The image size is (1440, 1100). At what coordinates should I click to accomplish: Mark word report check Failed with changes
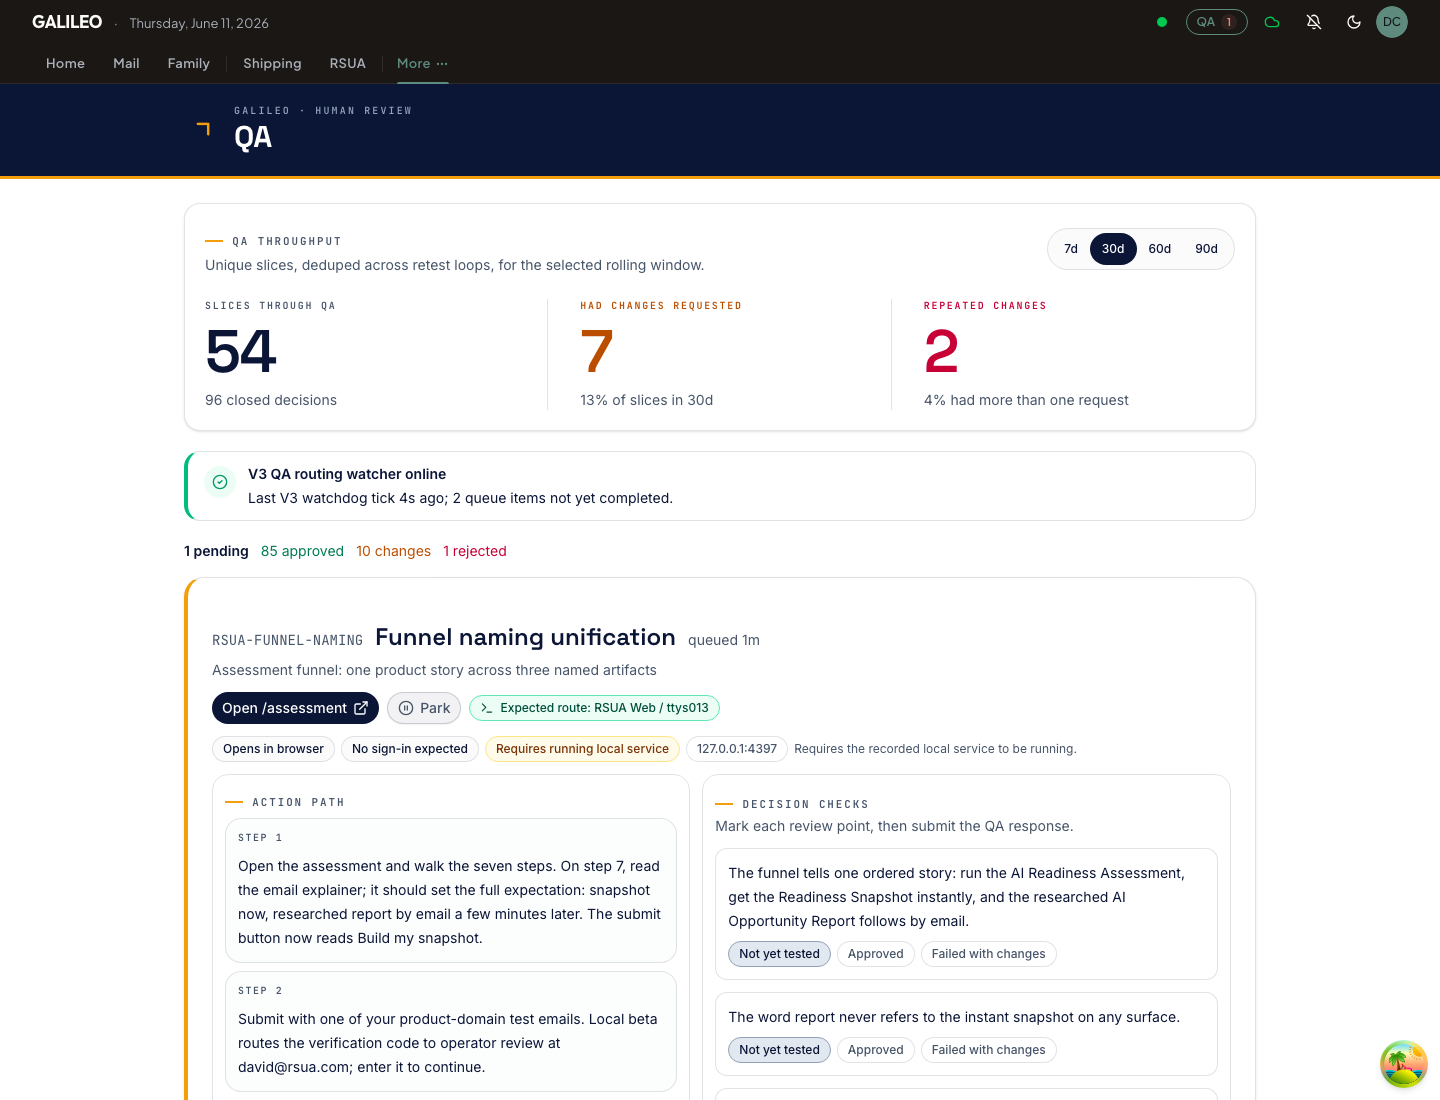[x=988, y=1050]
